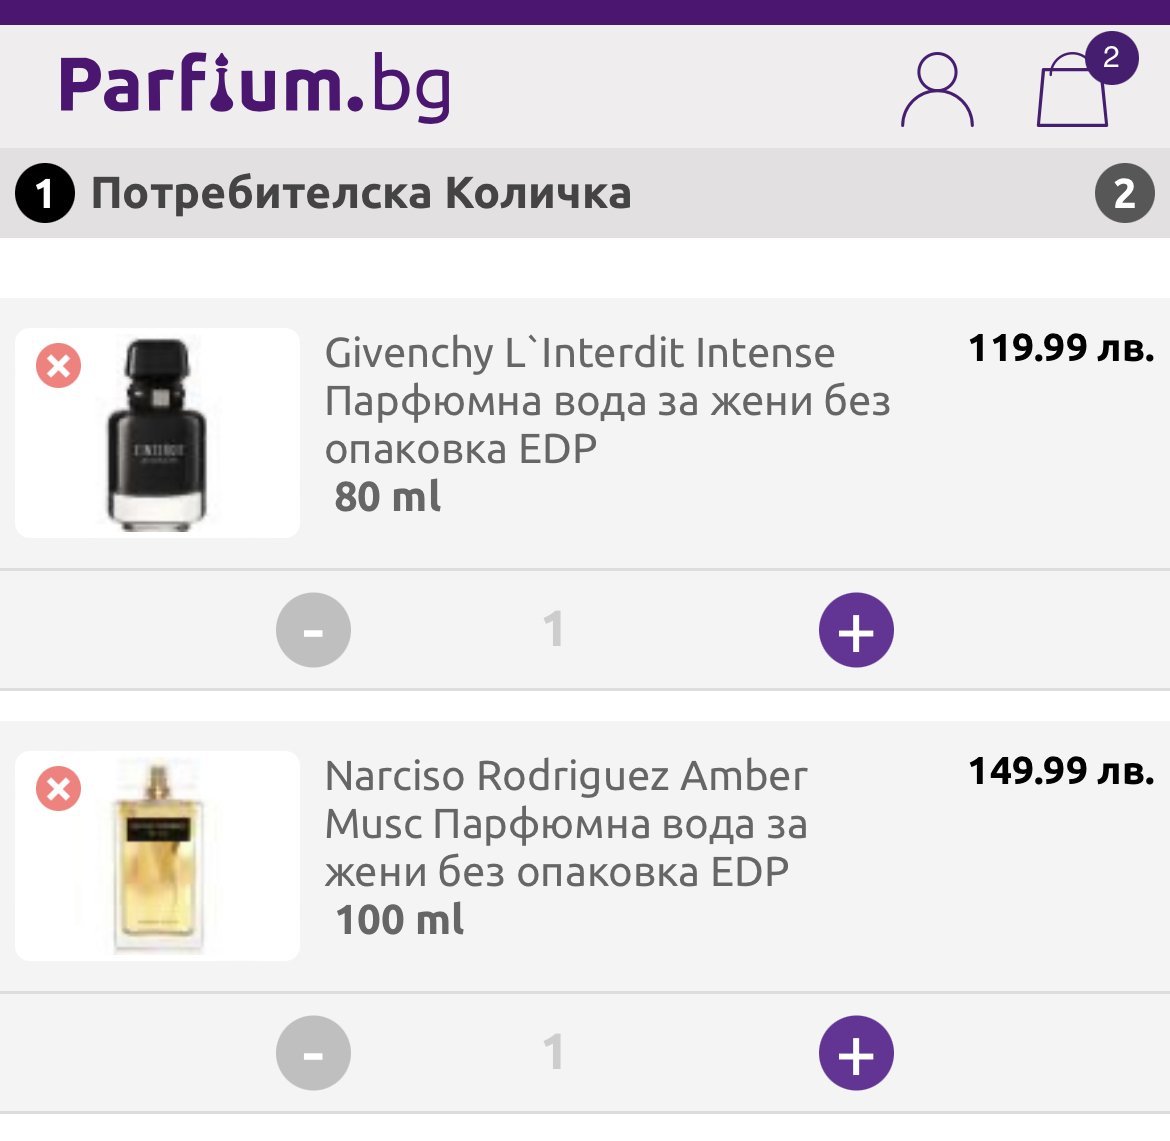View Narciso Rodriguez golden bottle thumbnail
Viewport: 1170px width, 1141px height.
[x=157, y=856]
